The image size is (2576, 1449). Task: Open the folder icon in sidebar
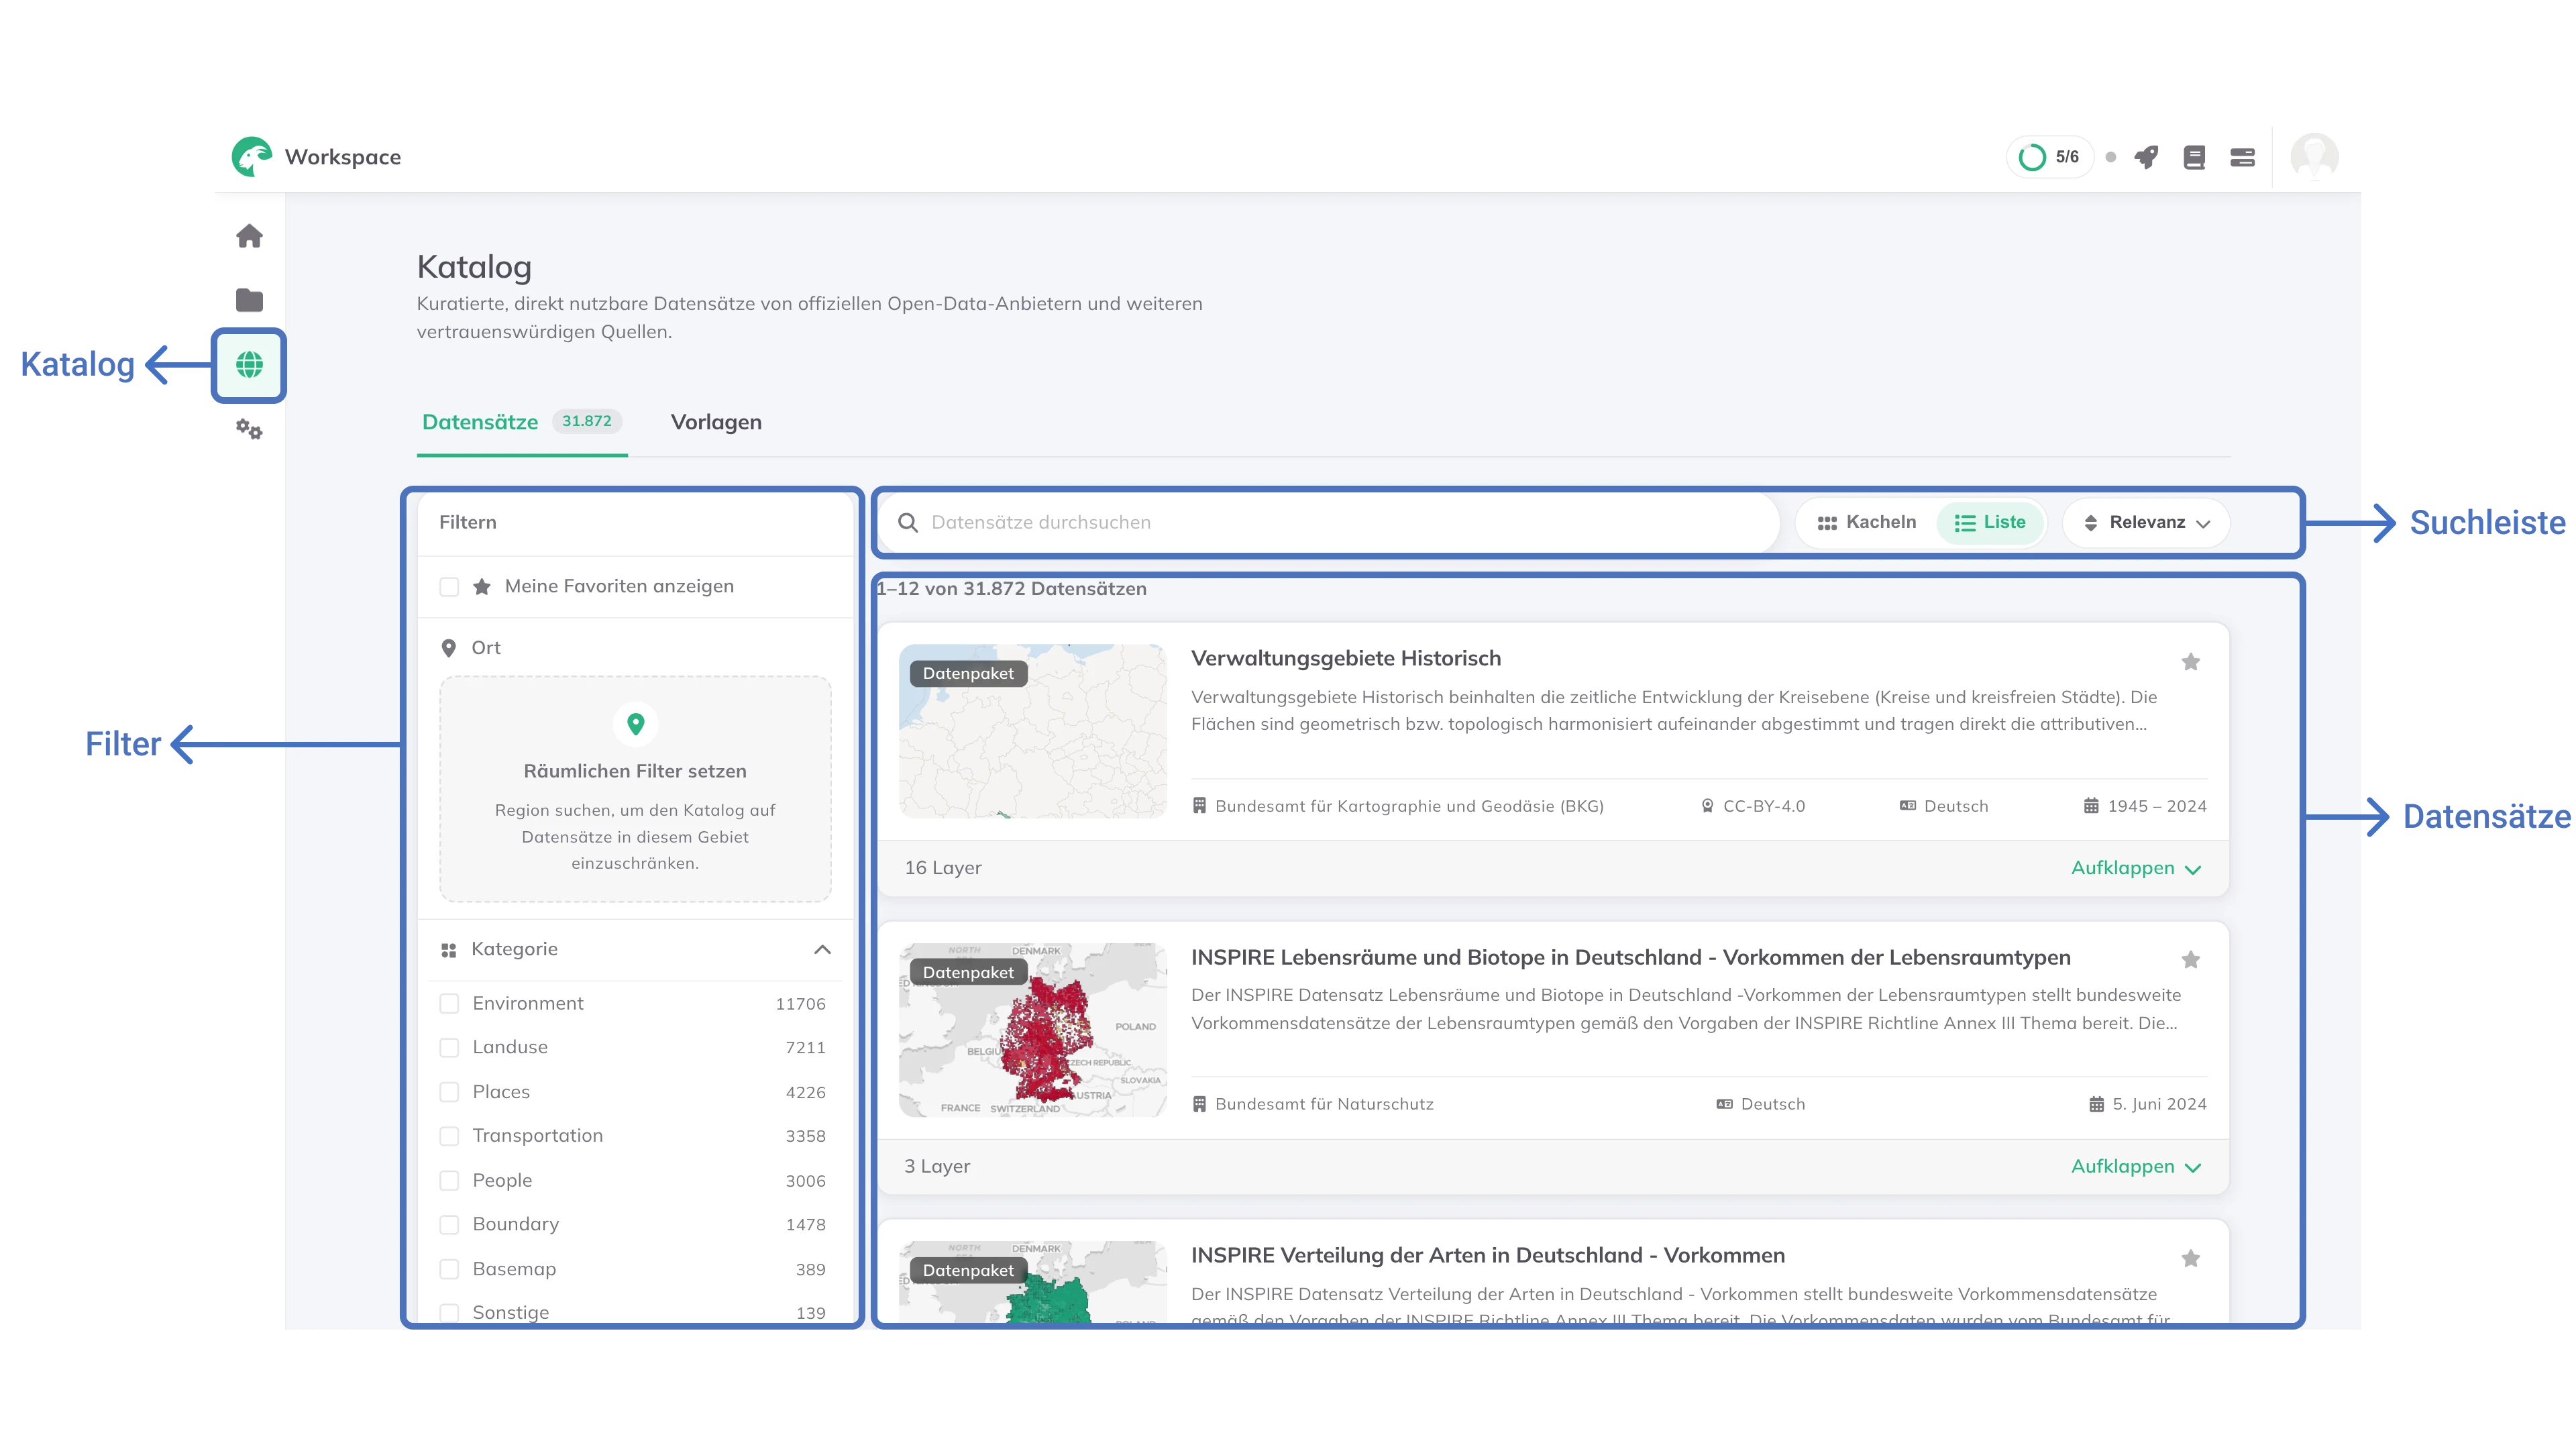point(249,300)
